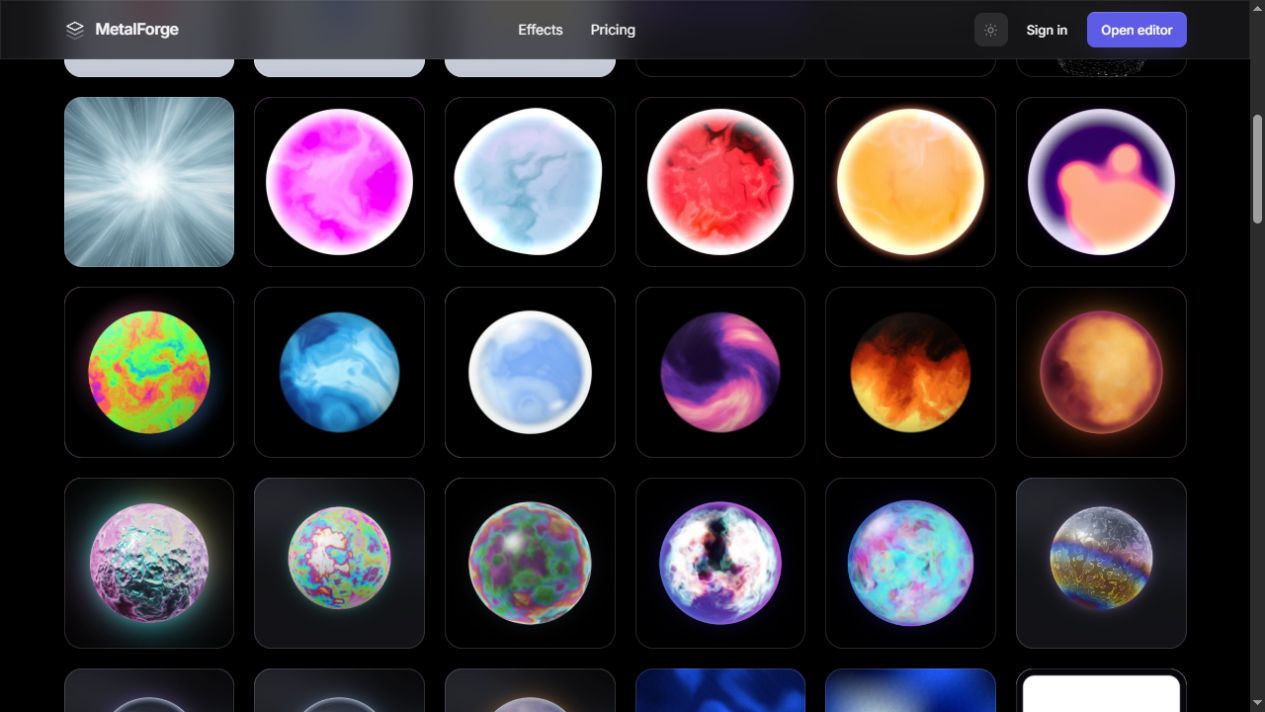This screenshot has height=712, width=1265.
Task: Select the pastel oil-slick sphere with white patches
Action: pos(339,563)
